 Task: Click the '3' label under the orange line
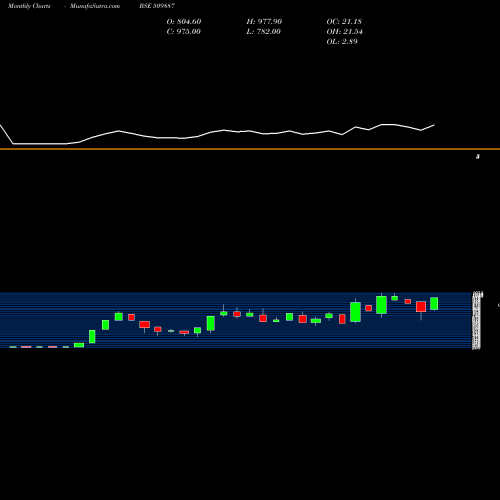pos(478,156)
